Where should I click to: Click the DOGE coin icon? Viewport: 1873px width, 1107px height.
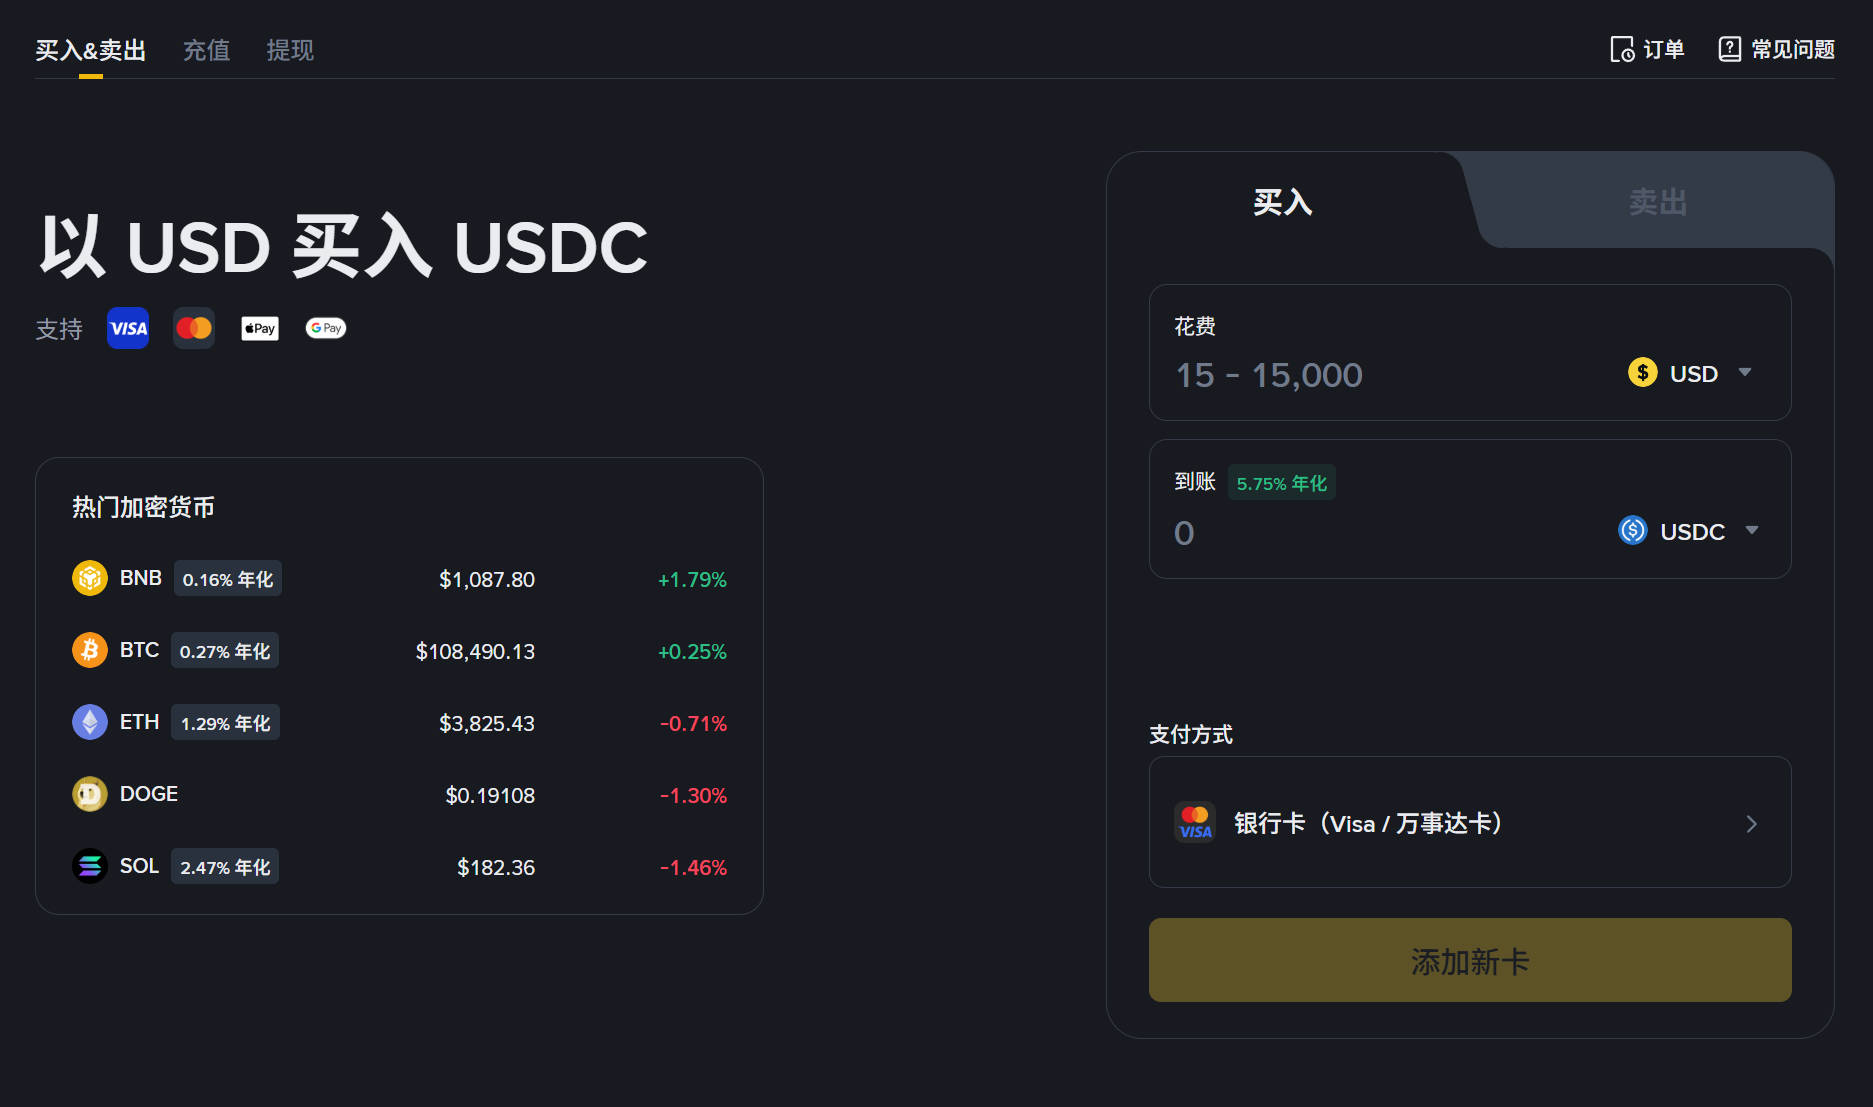click(90, 794)
